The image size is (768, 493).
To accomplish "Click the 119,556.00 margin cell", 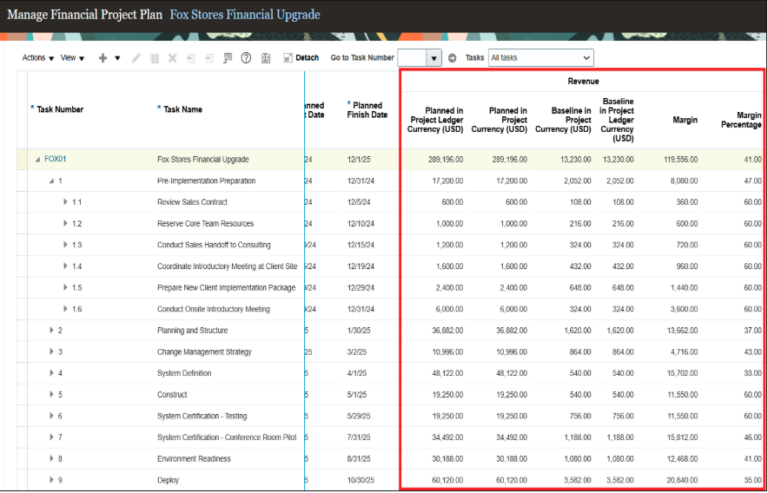I will (x=679, y=160).
